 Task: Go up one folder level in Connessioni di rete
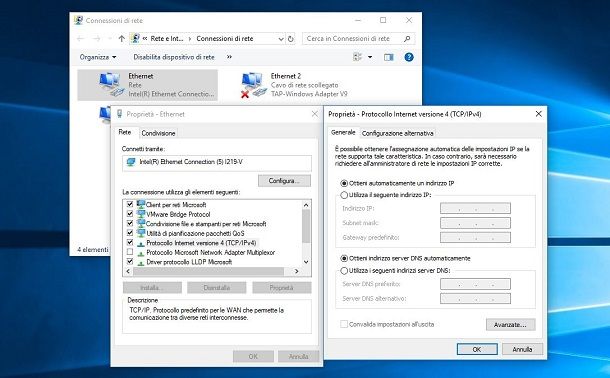tap(122, 38)
